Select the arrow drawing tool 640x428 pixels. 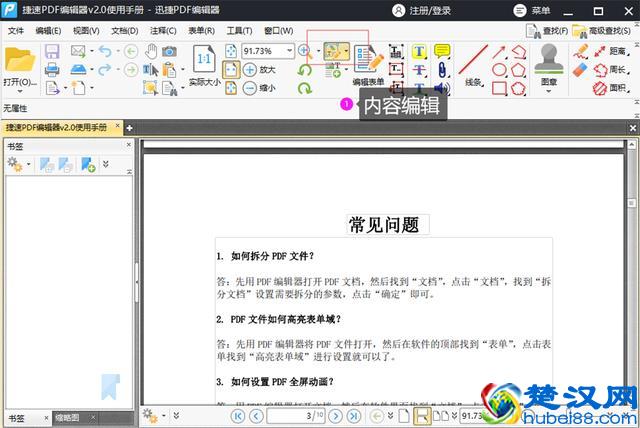click(x=499, y=52)
